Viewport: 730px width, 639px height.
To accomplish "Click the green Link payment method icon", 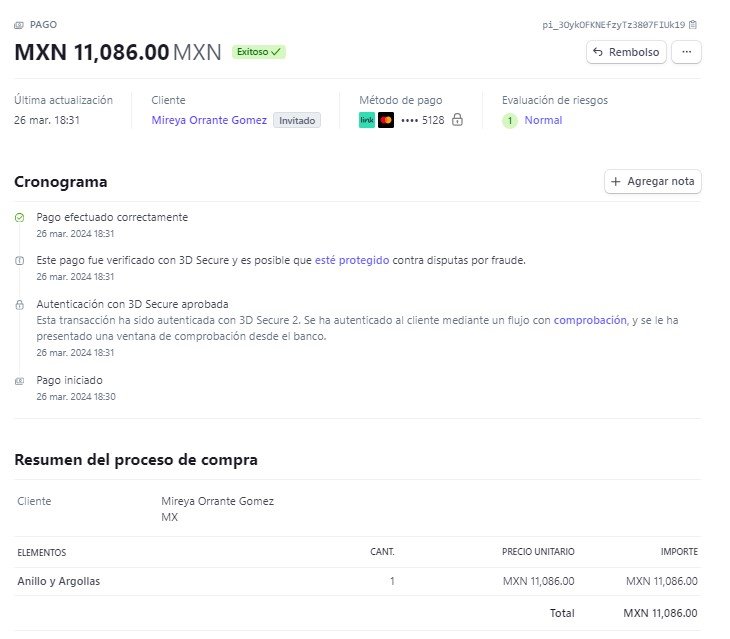I will [x=367, y=120].
